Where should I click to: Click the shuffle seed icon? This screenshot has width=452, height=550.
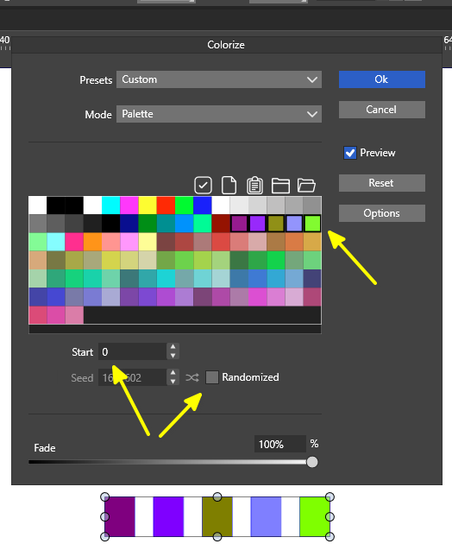pyautogui.click(x=192, y=378)
